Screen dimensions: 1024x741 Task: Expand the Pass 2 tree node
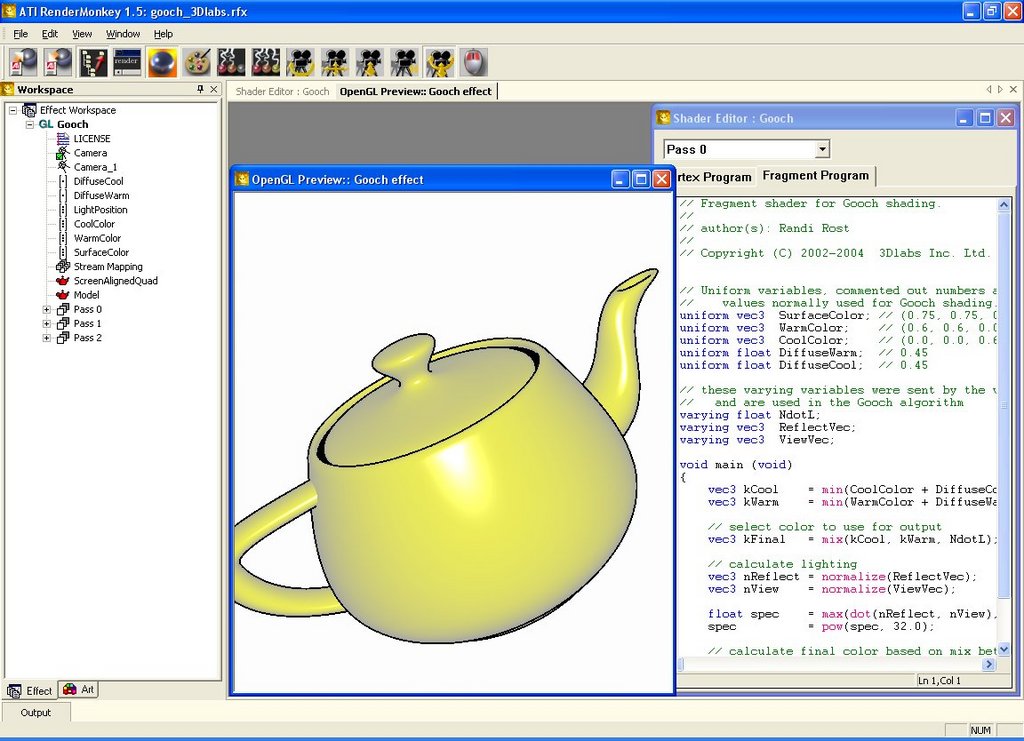(46, 338)
